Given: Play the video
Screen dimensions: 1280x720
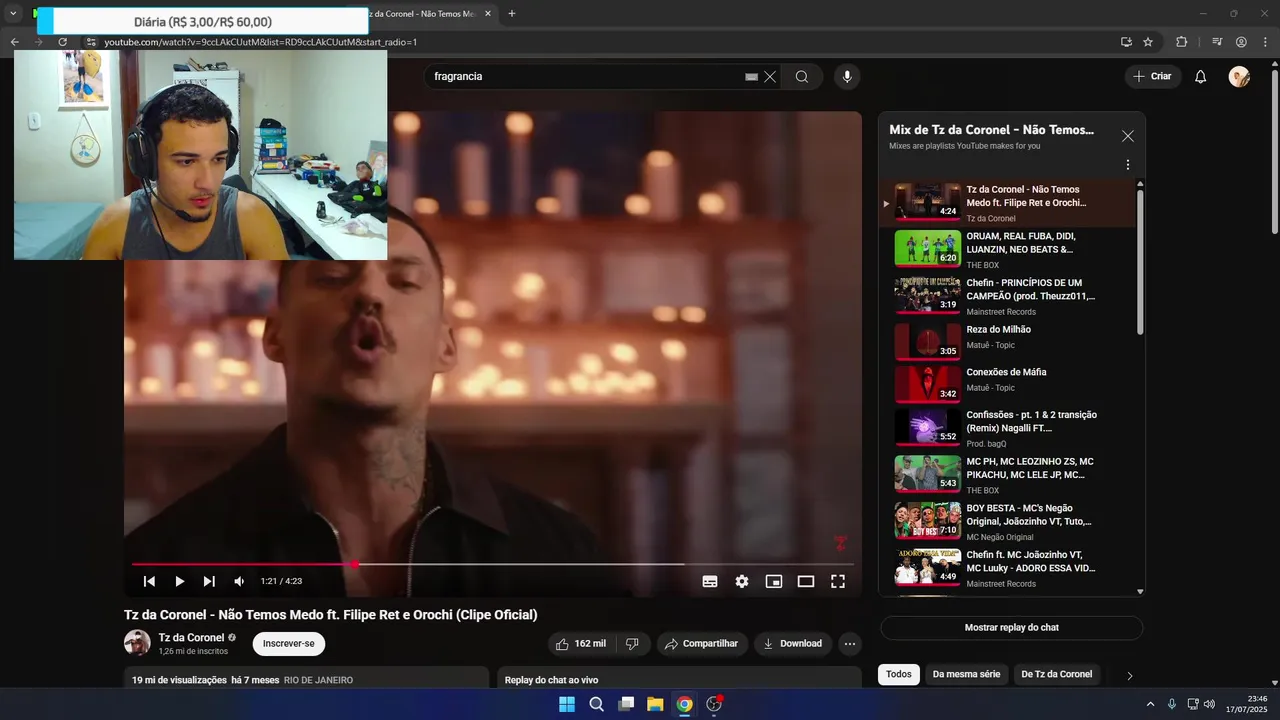Looking at the screenshot, I should (179, 581).
